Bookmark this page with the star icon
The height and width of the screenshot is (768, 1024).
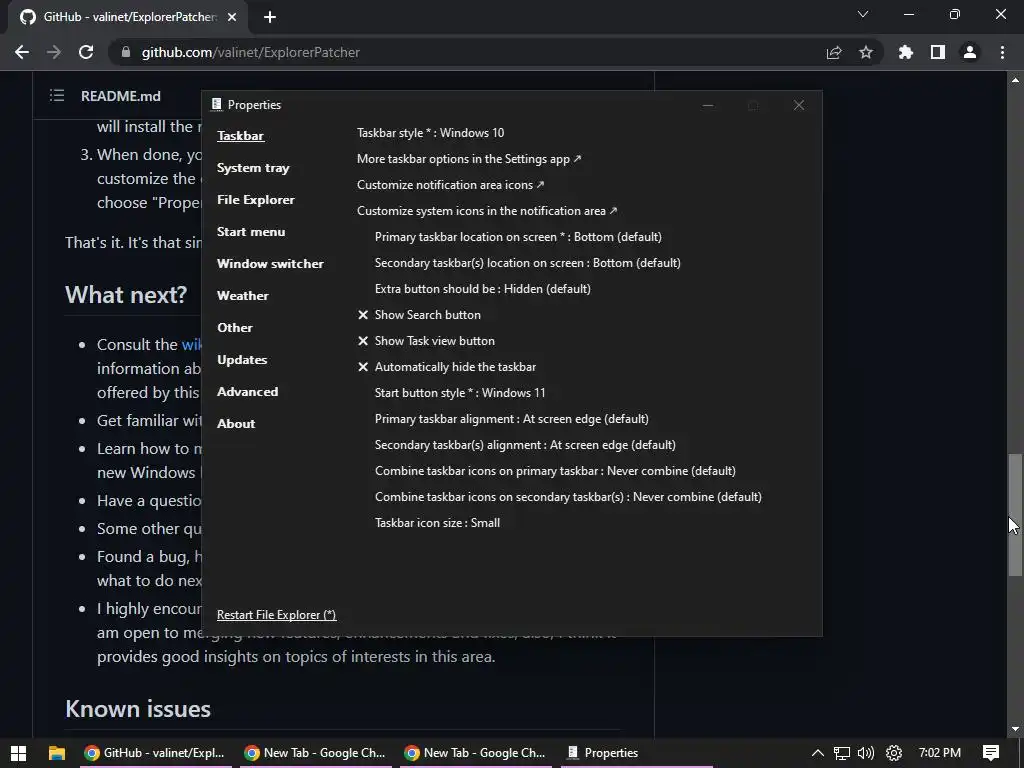pyautogui.click(x=866, y=52)
